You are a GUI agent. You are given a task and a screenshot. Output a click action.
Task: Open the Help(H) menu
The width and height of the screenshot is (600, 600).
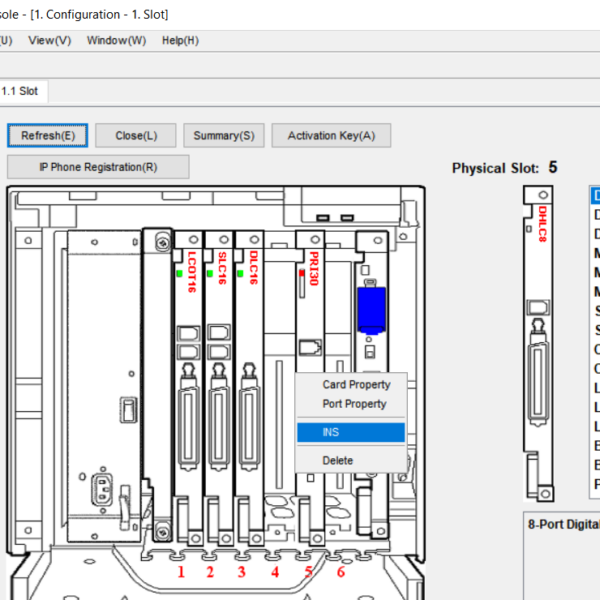(x=180, y=40)
